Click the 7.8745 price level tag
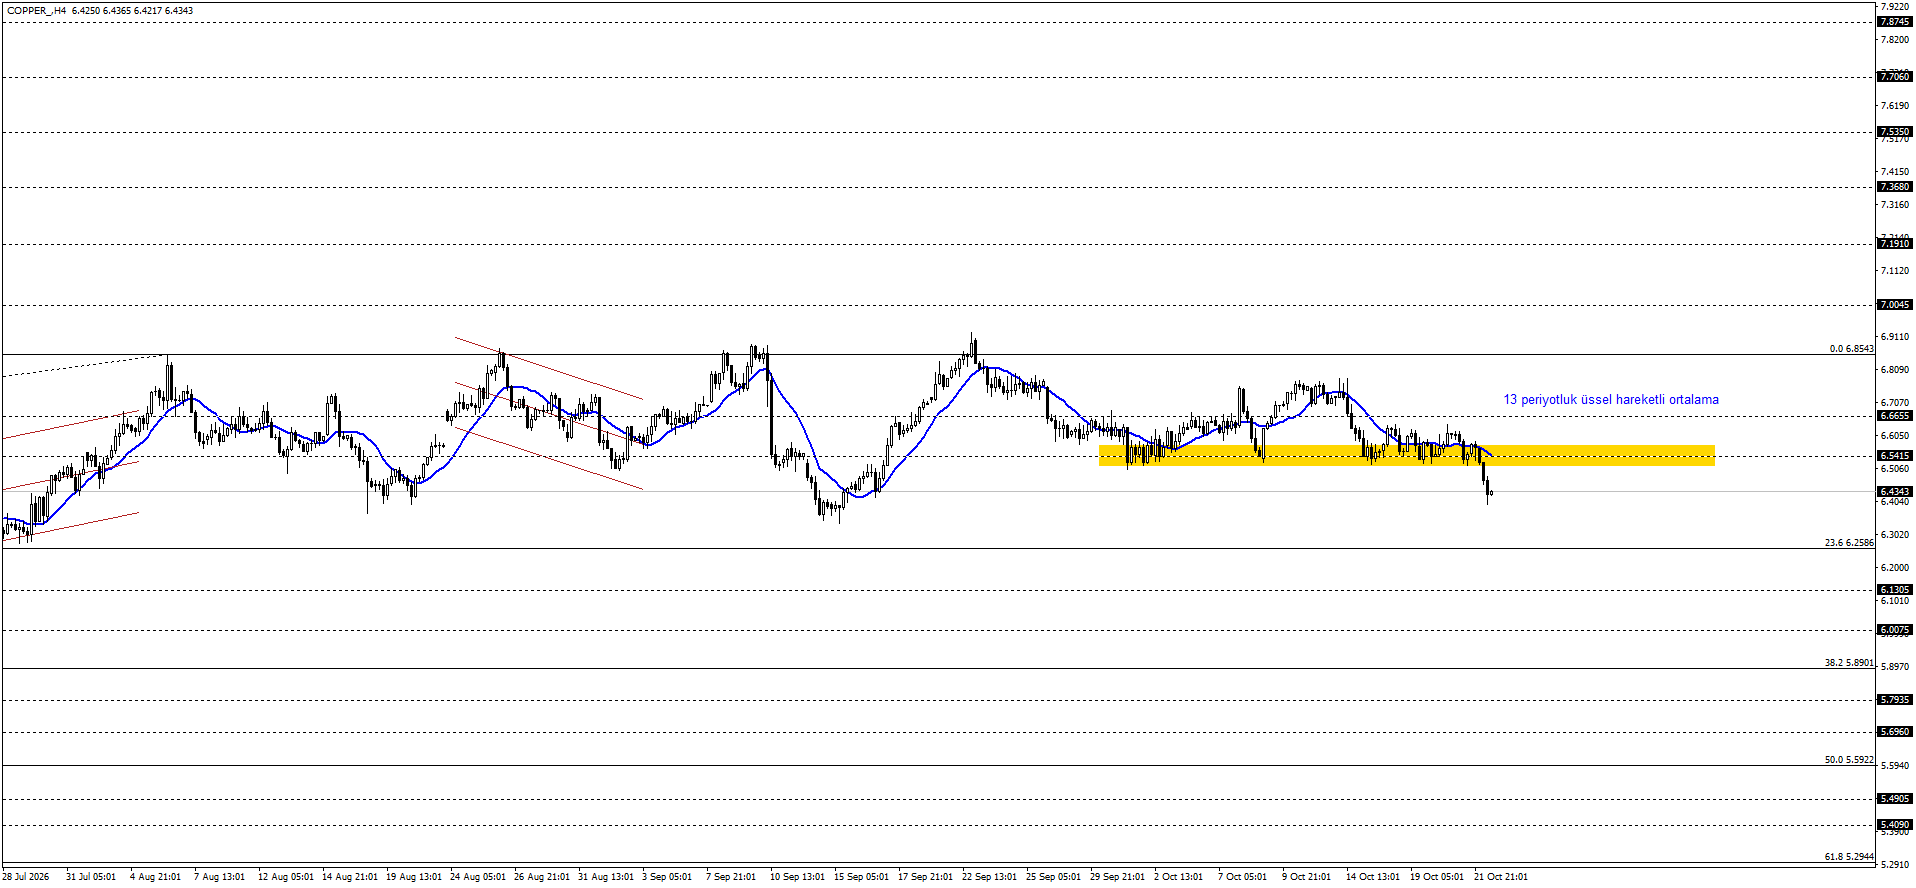This screenshot has height=888, width=1916. [1895, 22]
